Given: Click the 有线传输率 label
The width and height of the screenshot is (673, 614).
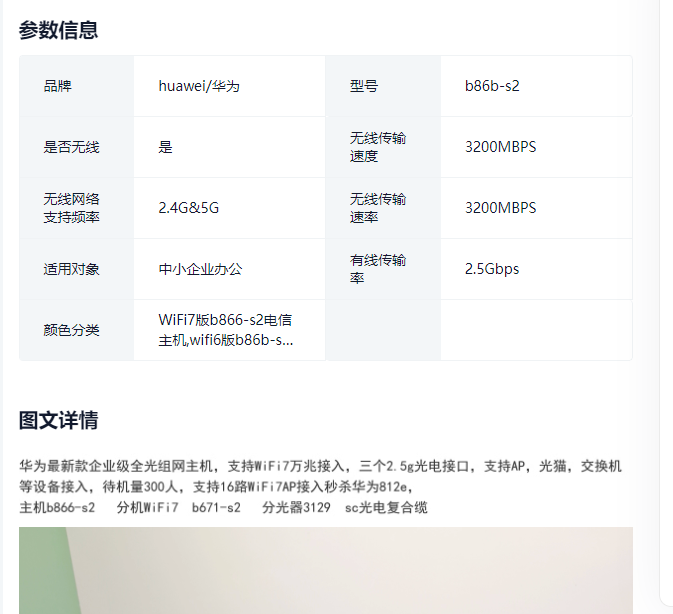Looking at the screenshot, I should [x=378, y=269].
